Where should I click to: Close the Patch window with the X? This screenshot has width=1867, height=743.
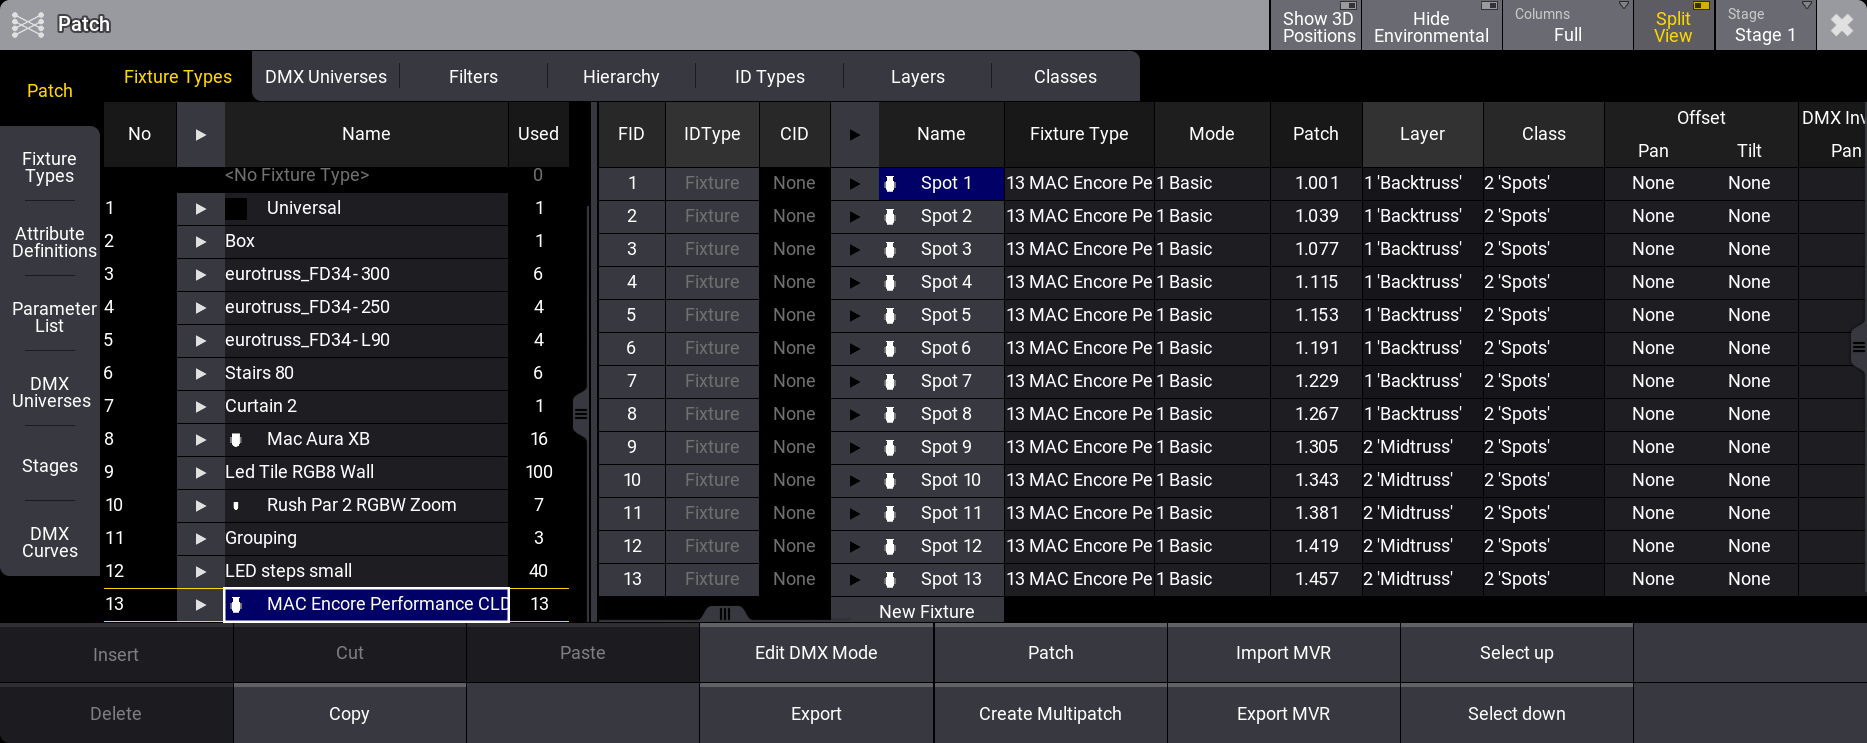[x=1841, y=25]
